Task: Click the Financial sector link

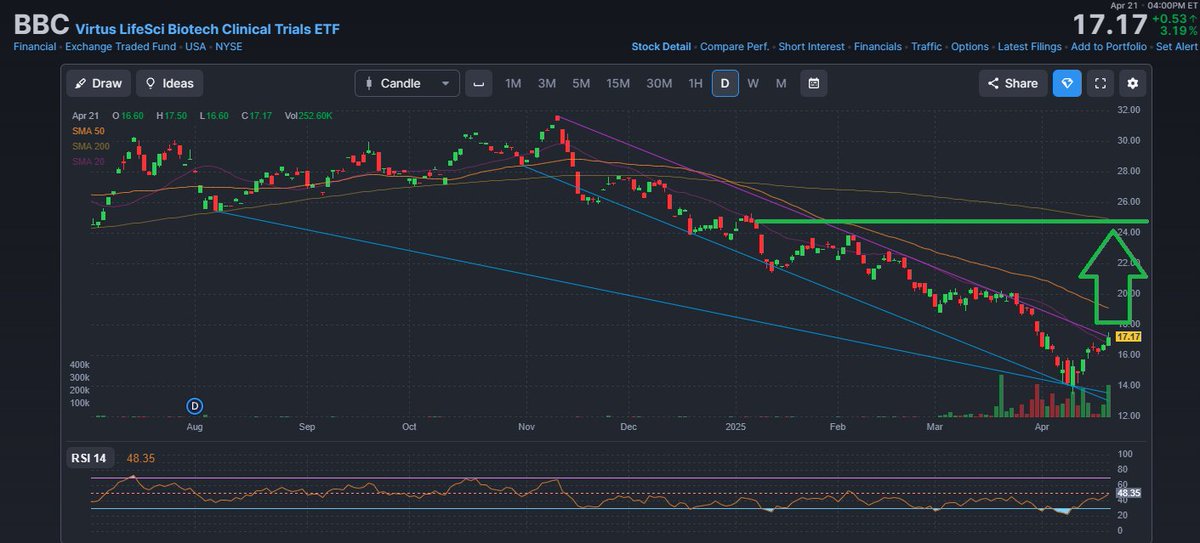Action: tap(35, 47)
